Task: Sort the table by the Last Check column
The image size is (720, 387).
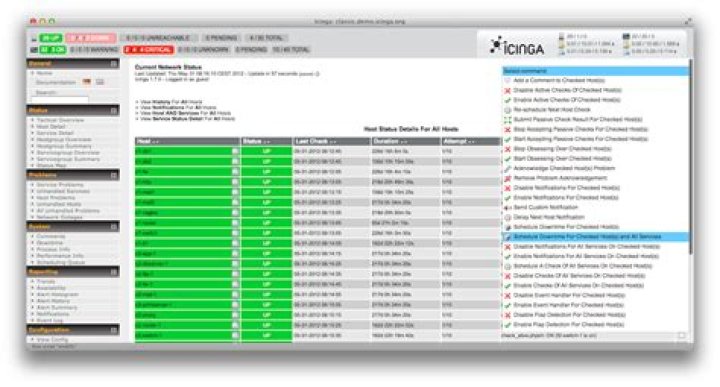Action: click(x=332, y=141)
